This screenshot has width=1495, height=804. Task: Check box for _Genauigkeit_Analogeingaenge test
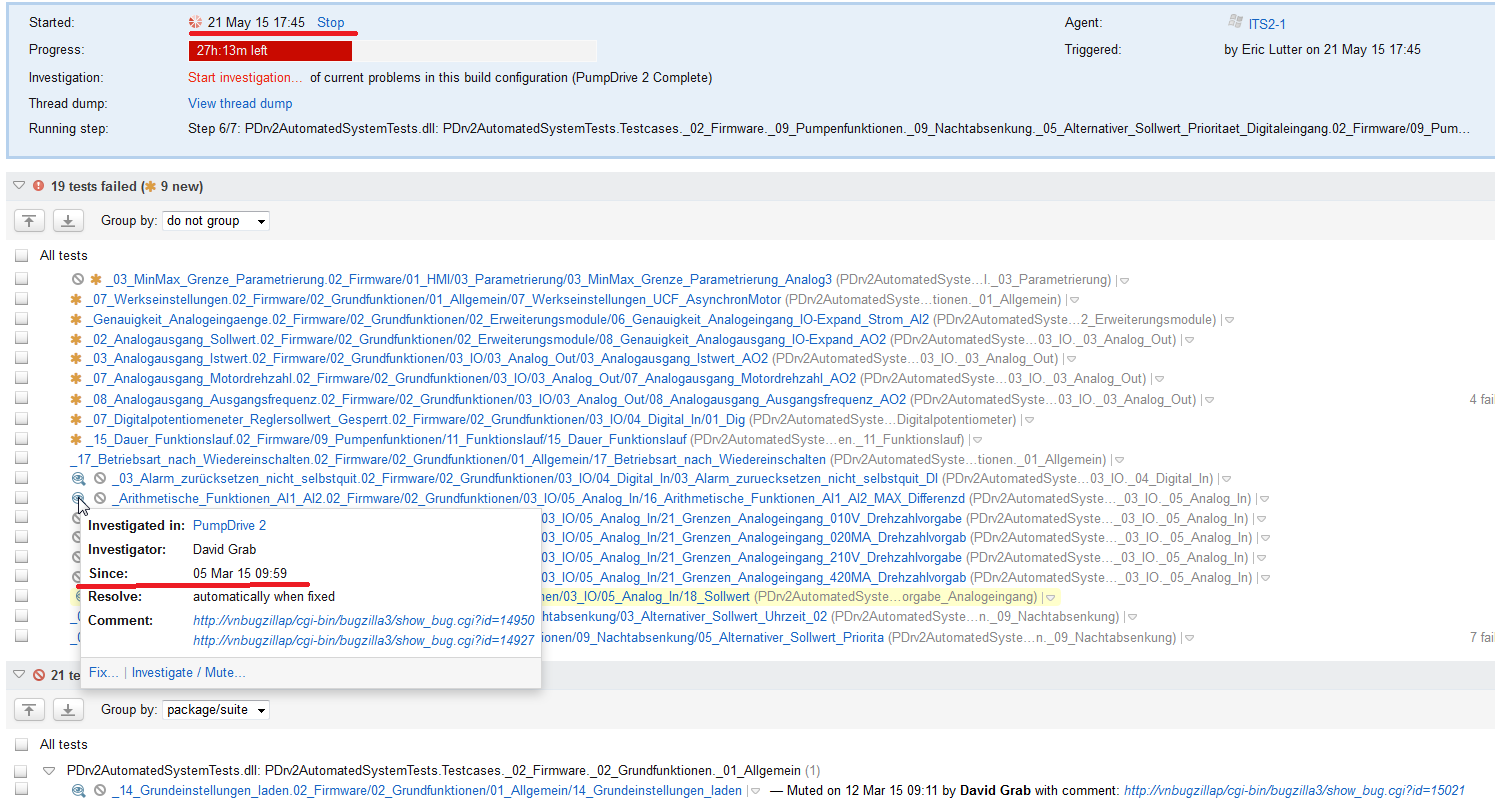(22, 319)
